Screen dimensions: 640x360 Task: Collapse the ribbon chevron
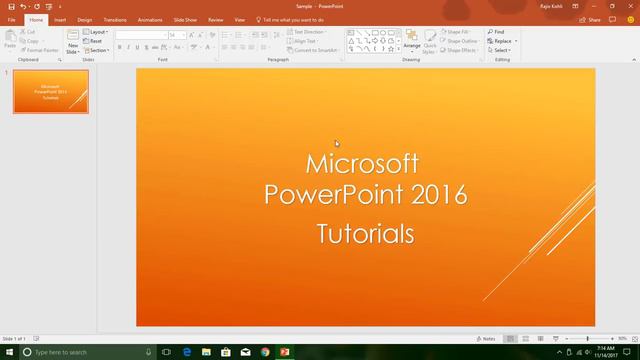634,60
